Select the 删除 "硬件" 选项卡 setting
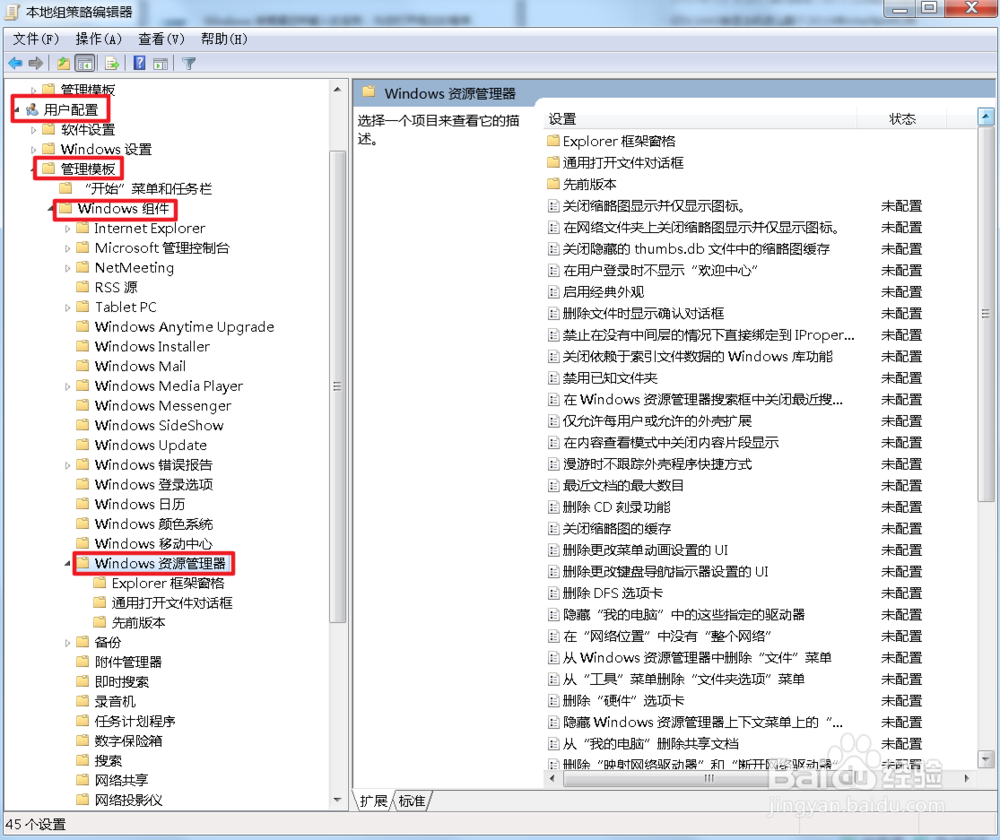Screen dimensions: 1000x840 (x=623, y=701)
